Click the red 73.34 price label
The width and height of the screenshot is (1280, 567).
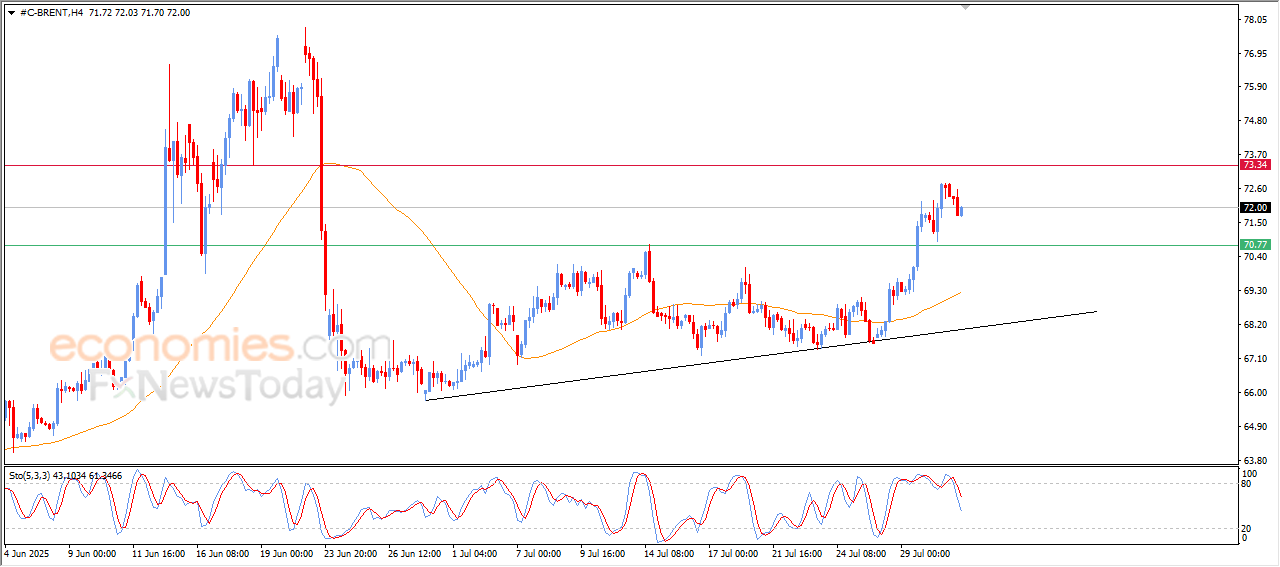tap(1254, 164)
